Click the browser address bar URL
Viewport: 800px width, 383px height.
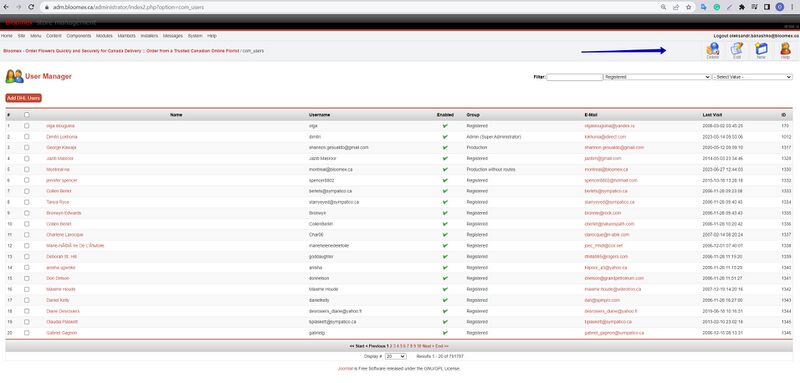coord(129,8)
